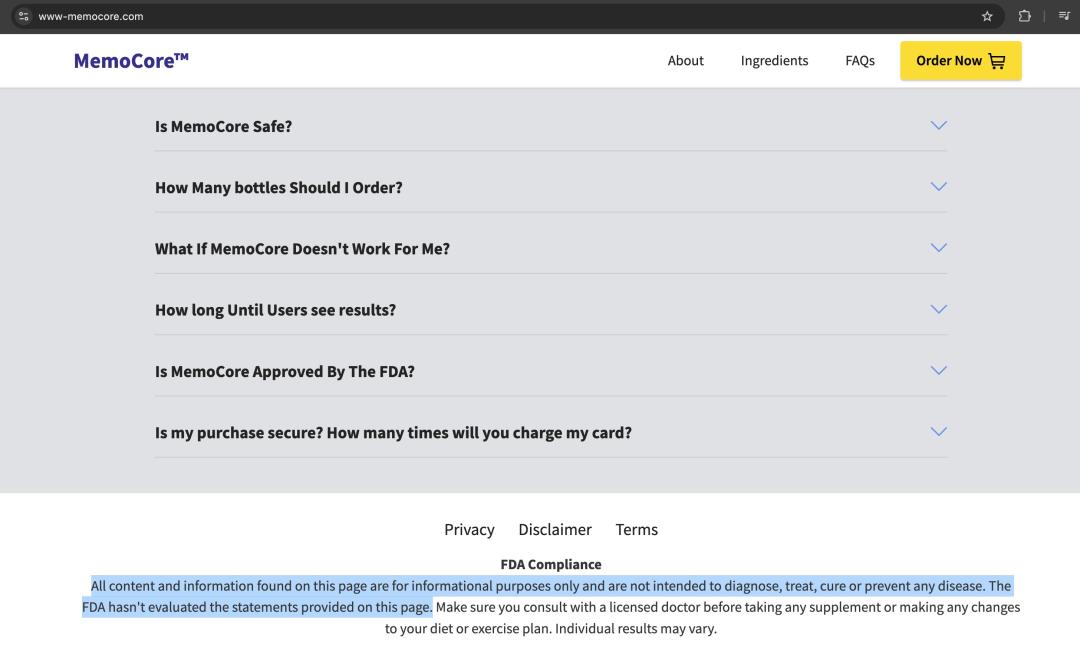Go to the Ingredients nav item
1080x660 pixels.
click(x=774, y=61)
